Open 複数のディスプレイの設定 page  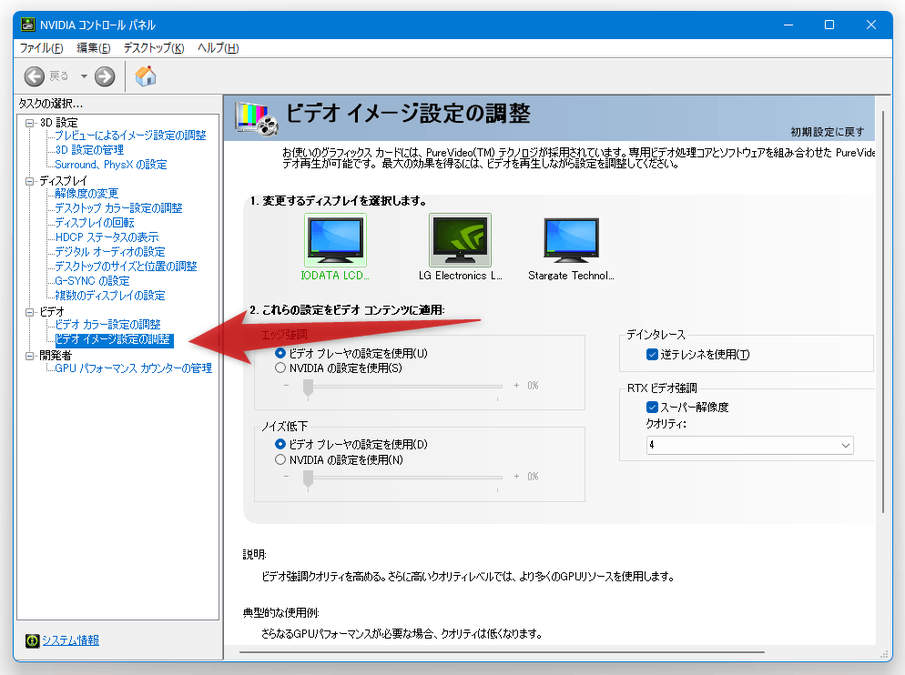110,295
